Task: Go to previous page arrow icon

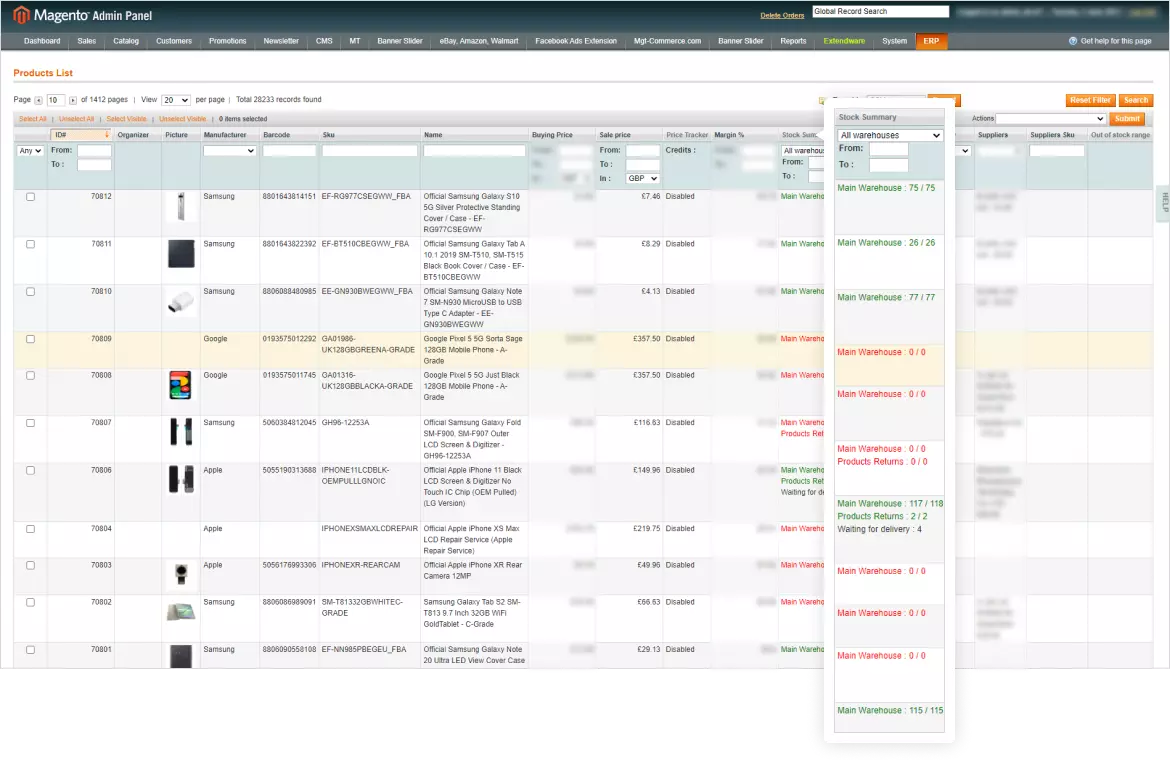Action: (38, 100)
